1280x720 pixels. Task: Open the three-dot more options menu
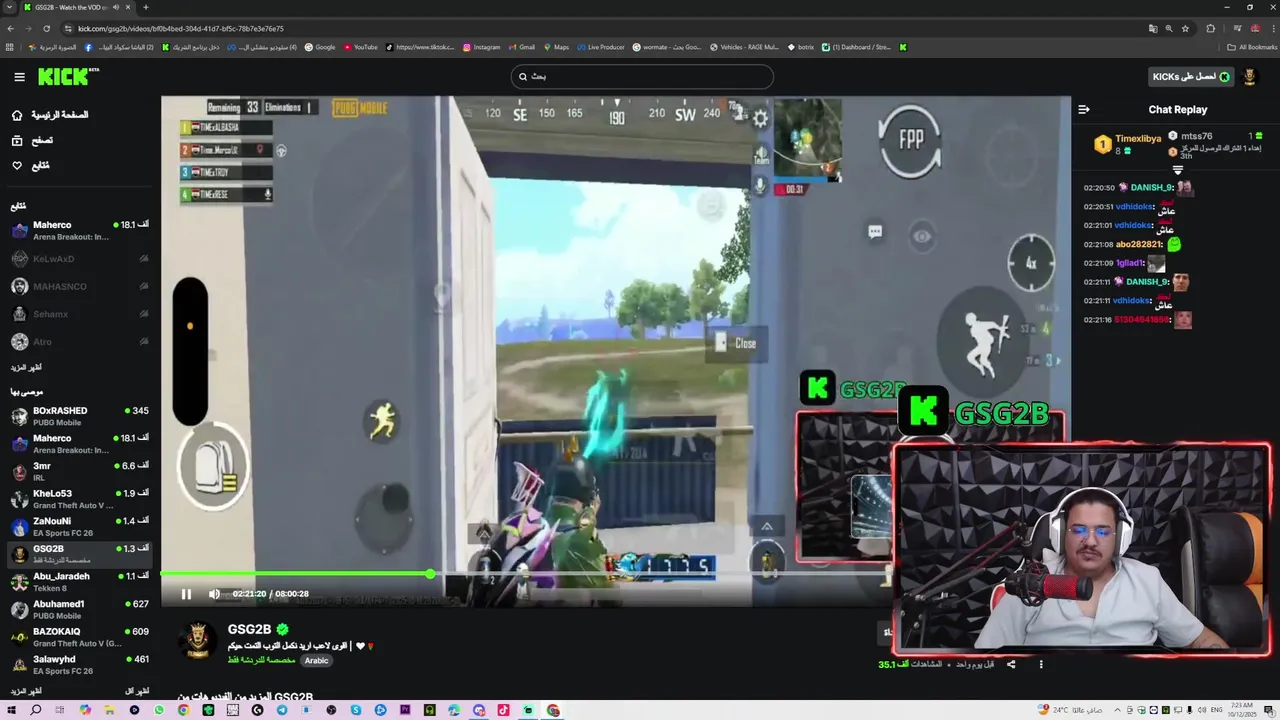[1041, 664]
